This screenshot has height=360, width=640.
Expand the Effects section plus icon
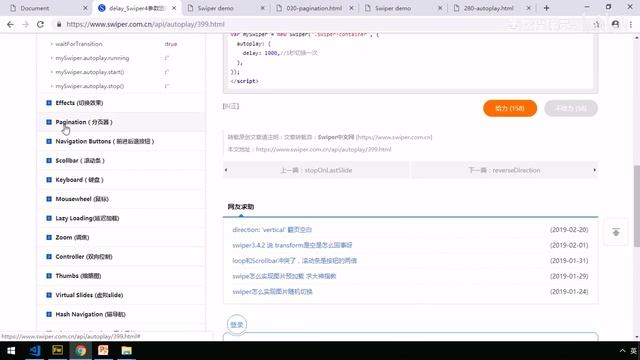click(49, 103)
